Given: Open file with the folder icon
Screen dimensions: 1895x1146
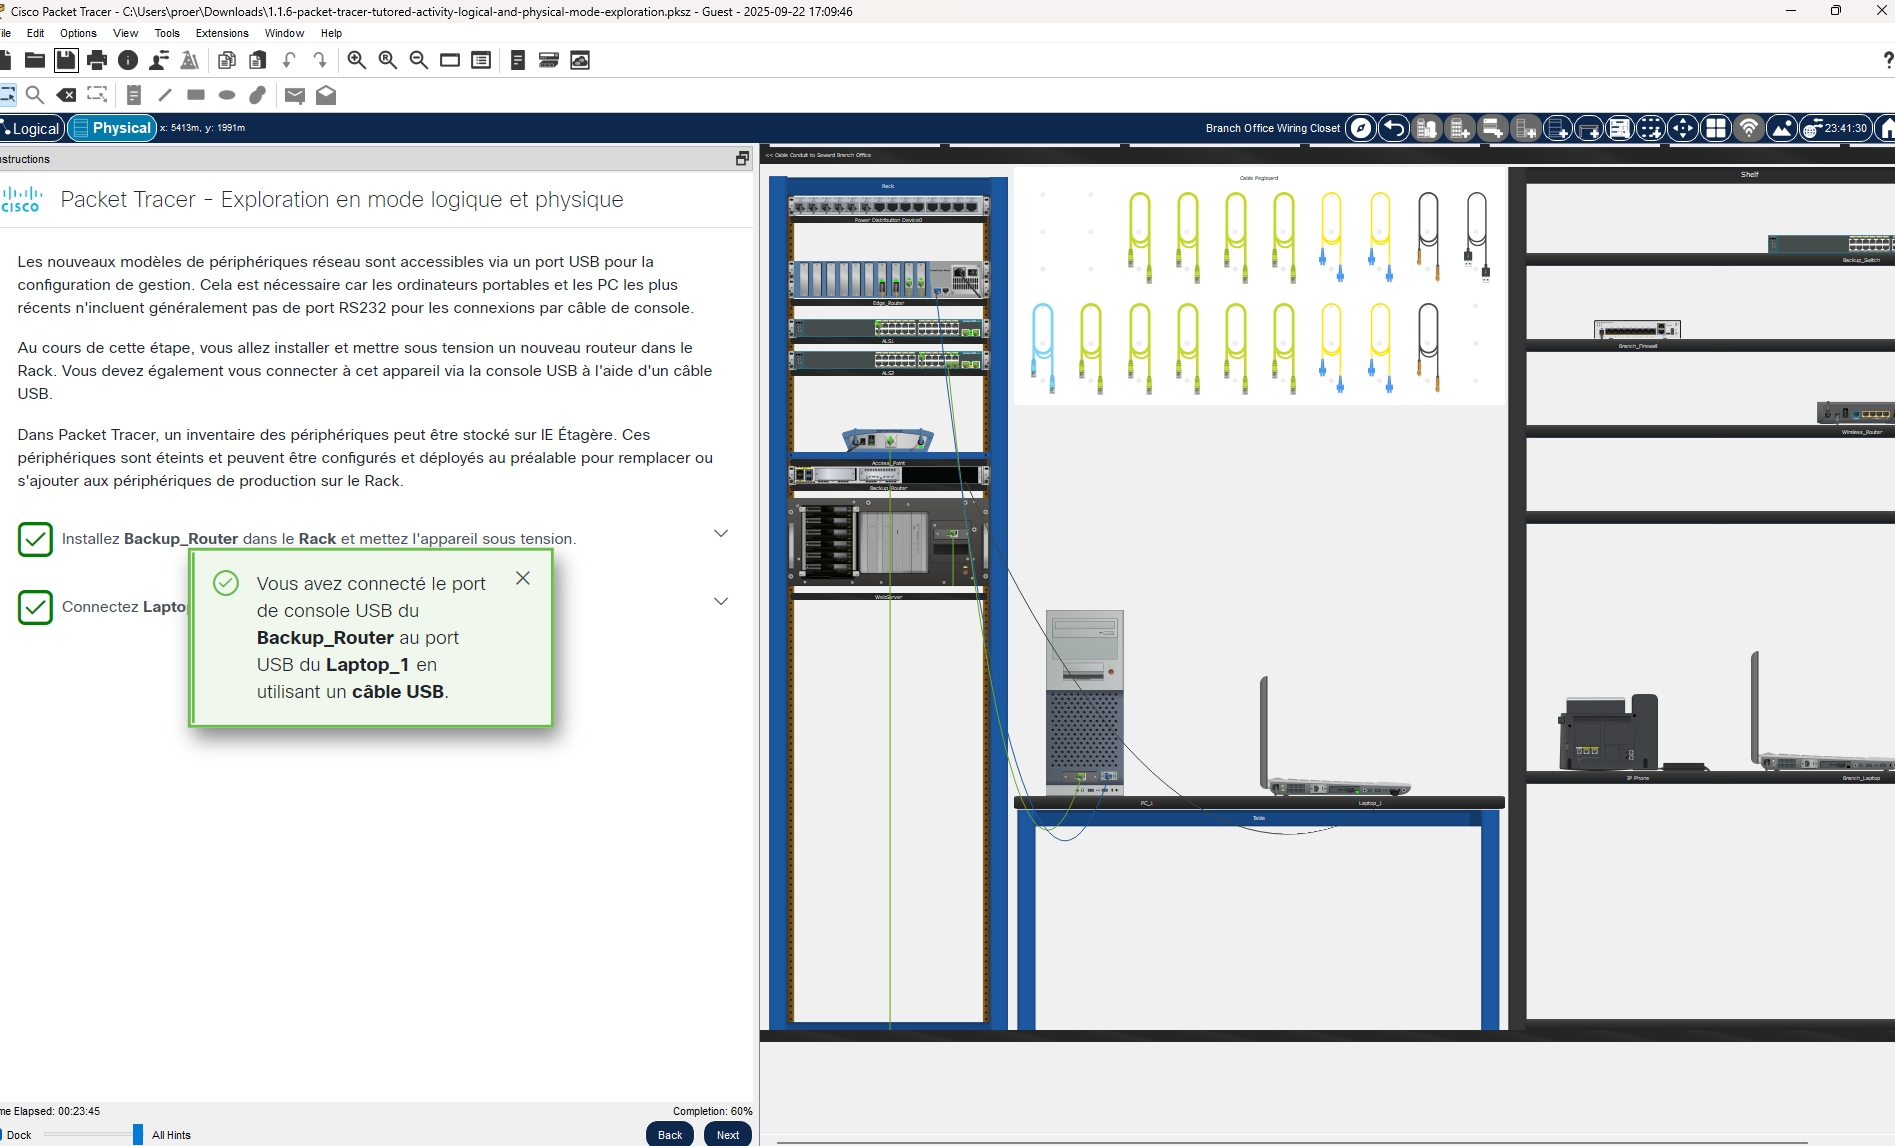Looking at the screenshot, I should pos(35,60).
